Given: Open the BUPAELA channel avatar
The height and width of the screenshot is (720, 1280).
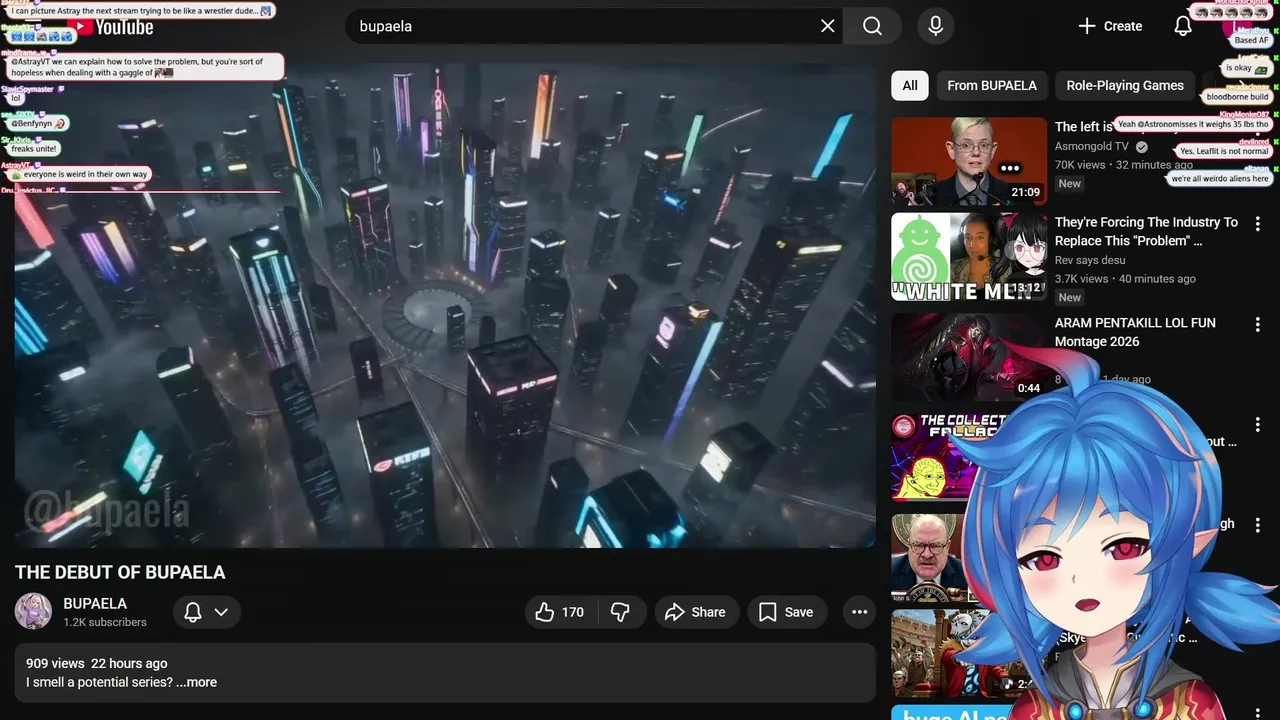Looking at the screenshot, I should click(x=33, y=611).
